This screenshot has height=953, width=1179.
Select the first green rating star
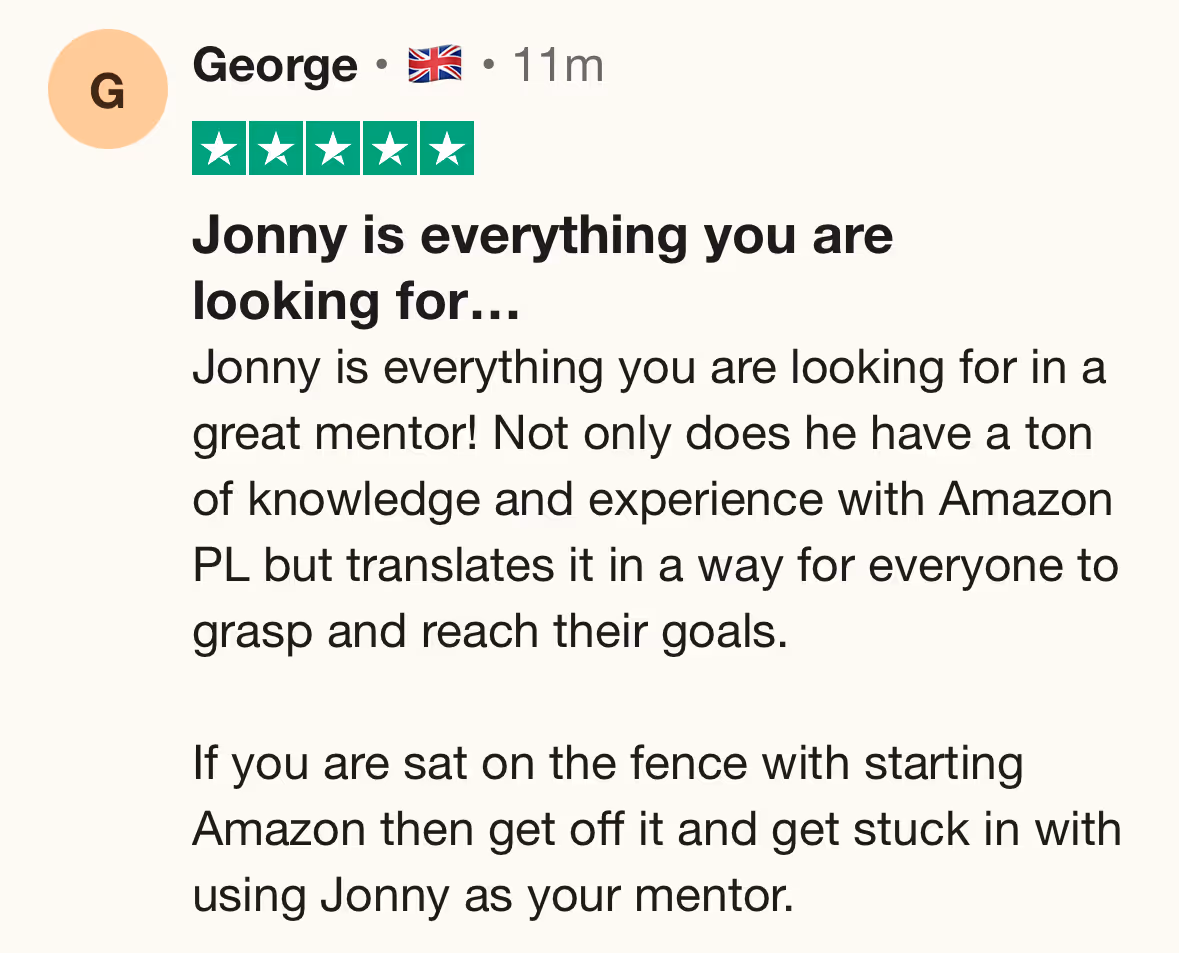coord(219,148)
